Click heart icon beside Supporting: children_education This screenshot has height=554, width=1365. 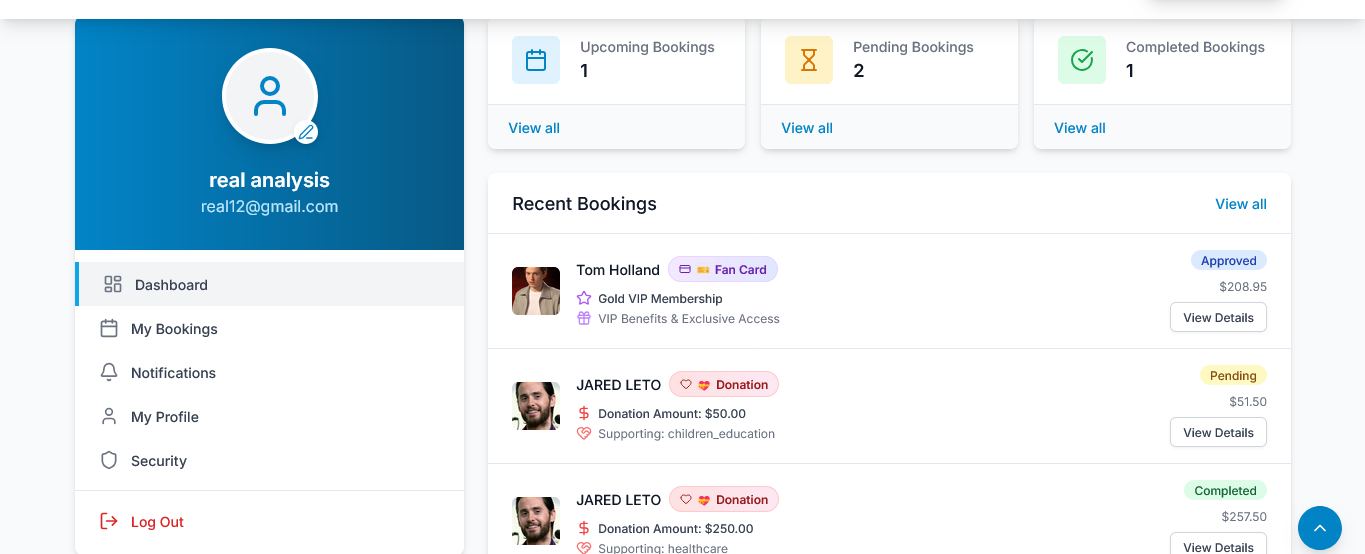pyautogui.click(x=584, y=433)
